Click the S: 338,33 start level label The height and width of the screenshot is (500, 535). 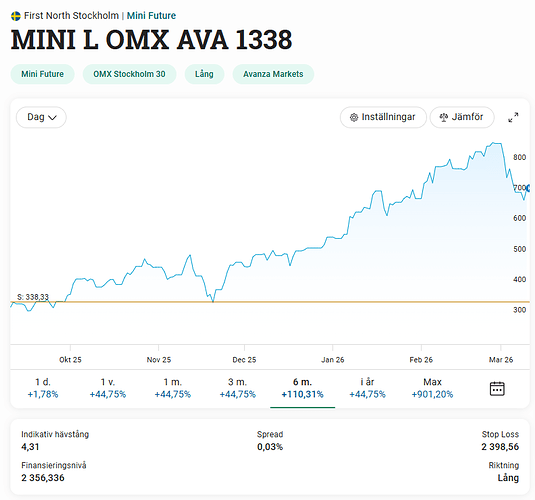[33, 297]
